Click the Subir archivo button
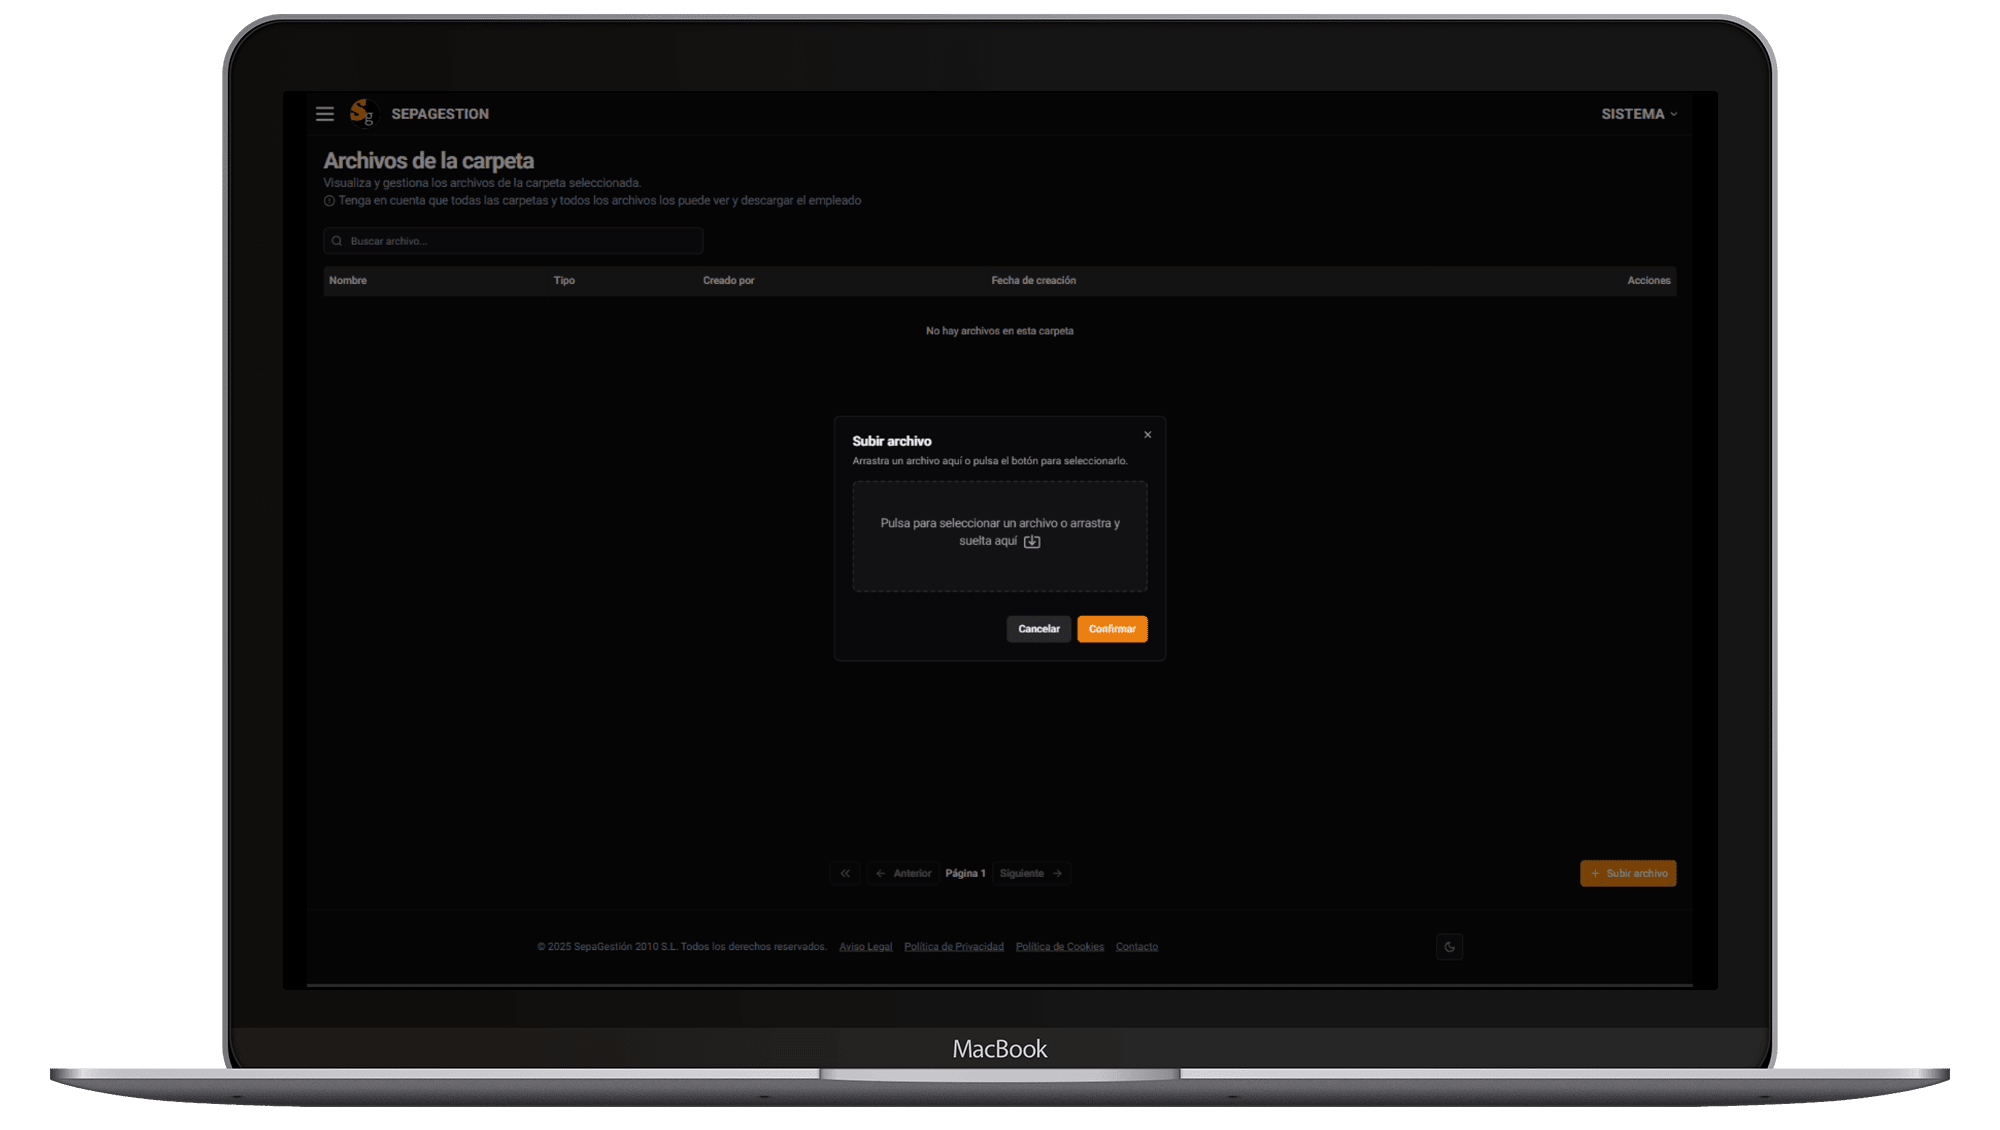Screen dimensions: 2000x1130 coord(1628,874)
